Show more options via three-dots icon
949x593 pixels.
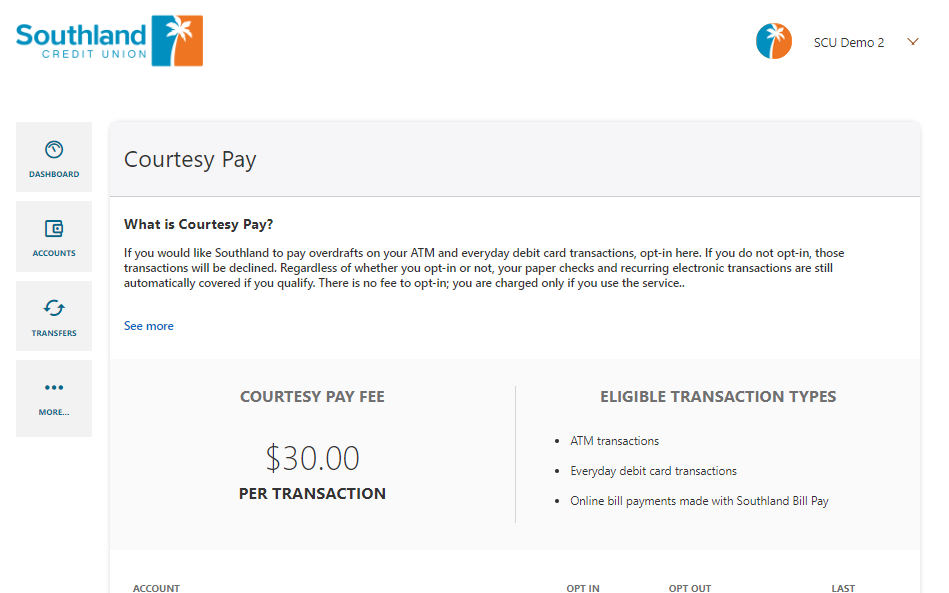coord(54,387)
